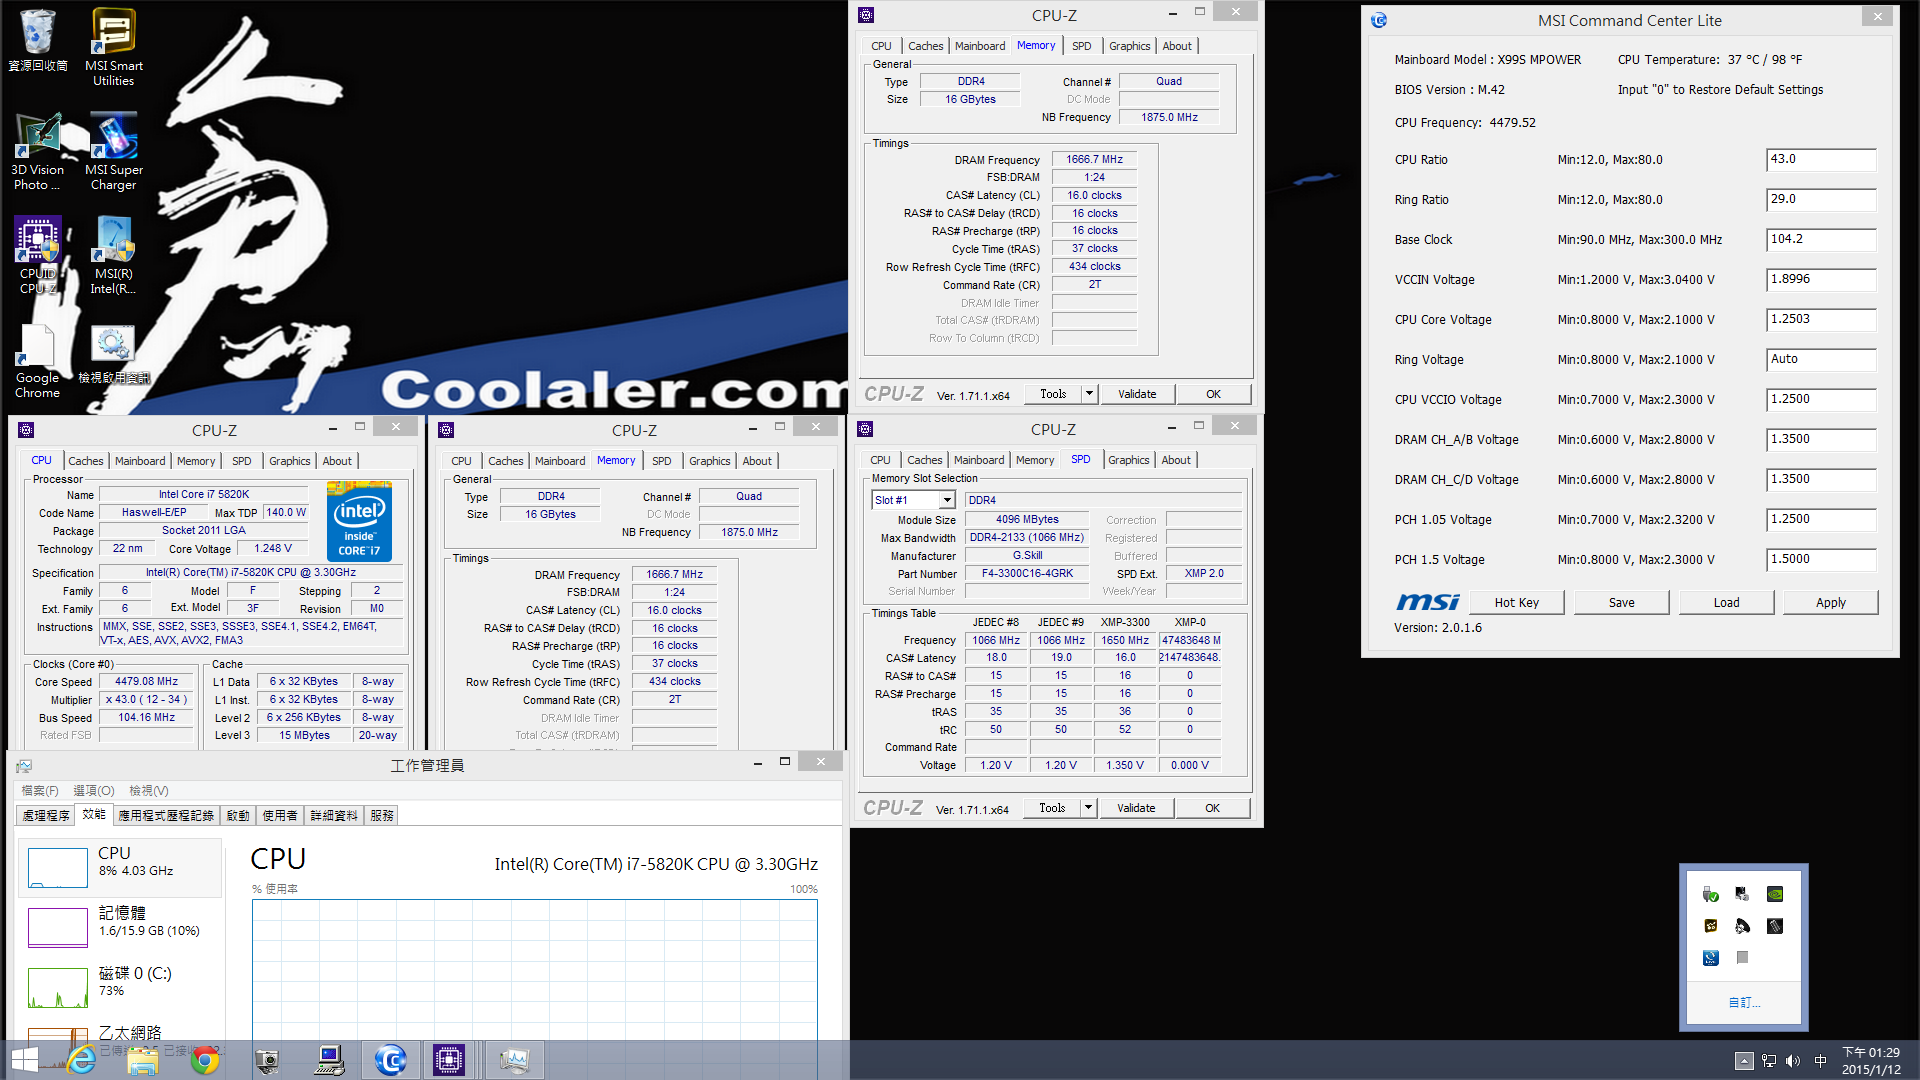Open the volume control in system tray
This screenshot has width=1920, height=1080.
pos(1793,1061)
